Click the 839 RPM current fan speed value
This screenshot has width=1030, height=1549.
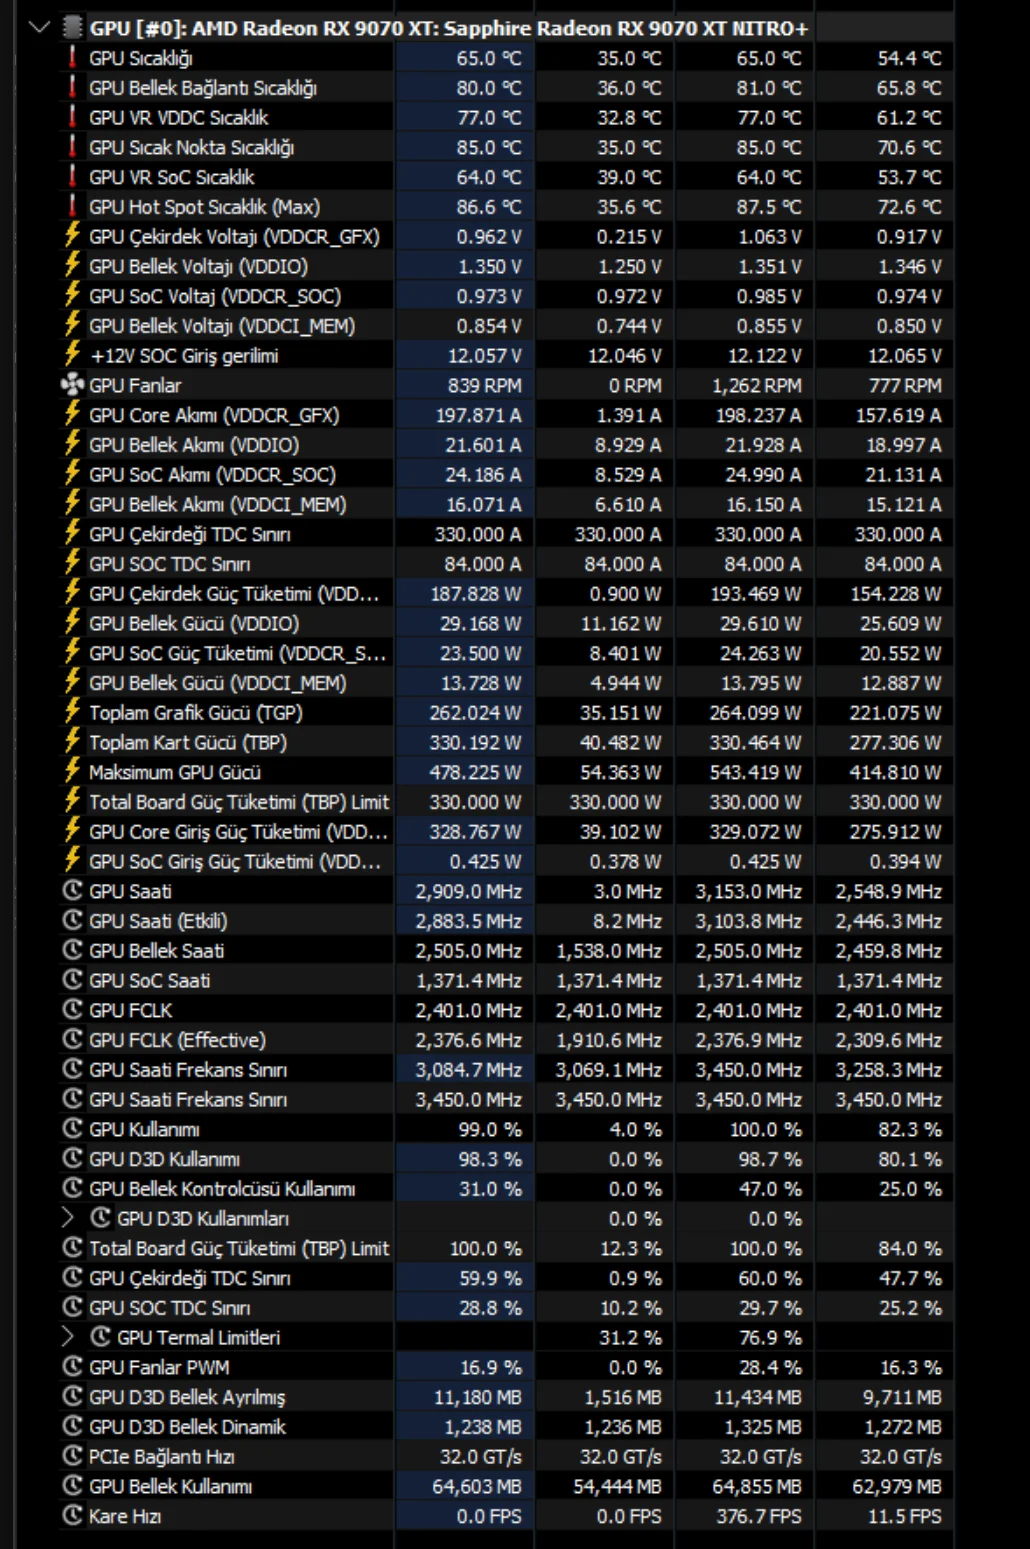point(485,385)
